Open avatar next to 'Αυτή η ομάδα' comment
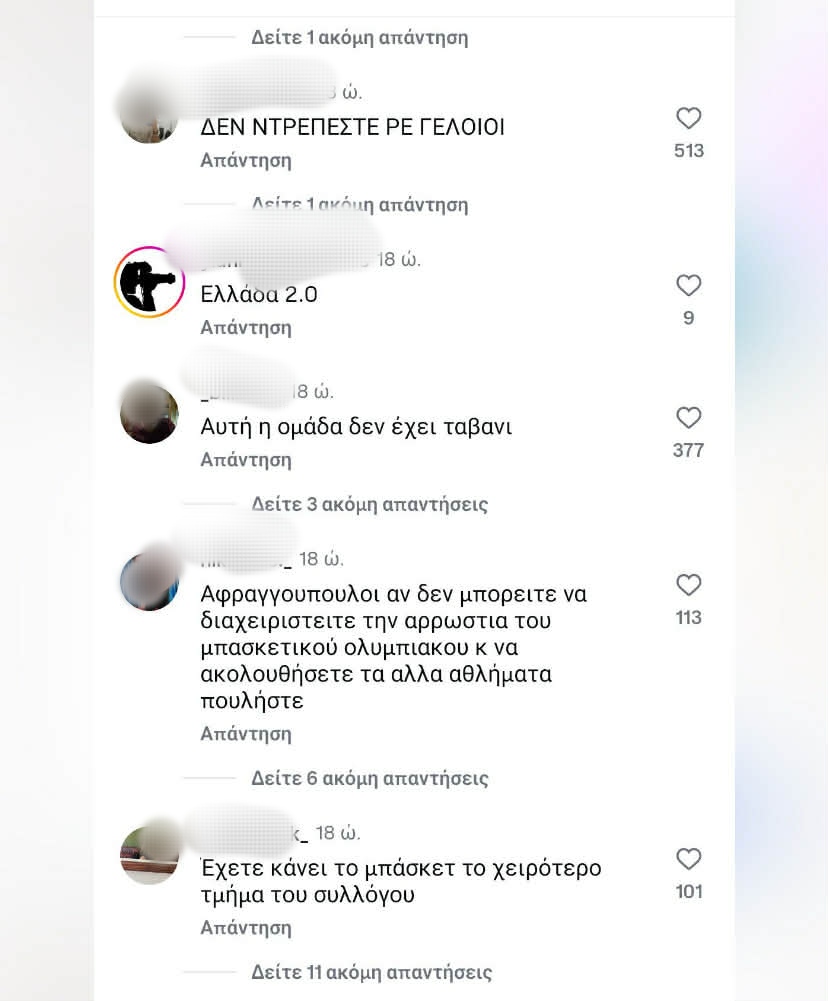828x1001 pixels. (149, 414)
